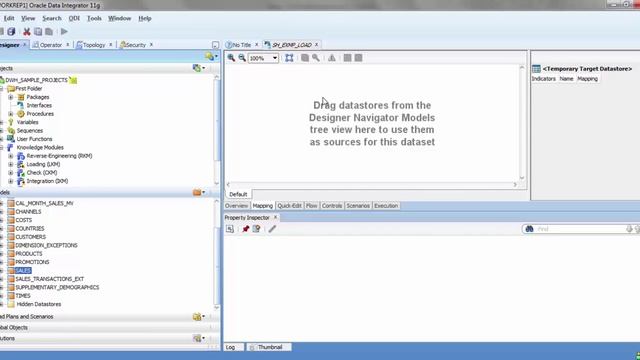640x360 pixels.
Task: Expand the Packages node
Action: point(11,97)
